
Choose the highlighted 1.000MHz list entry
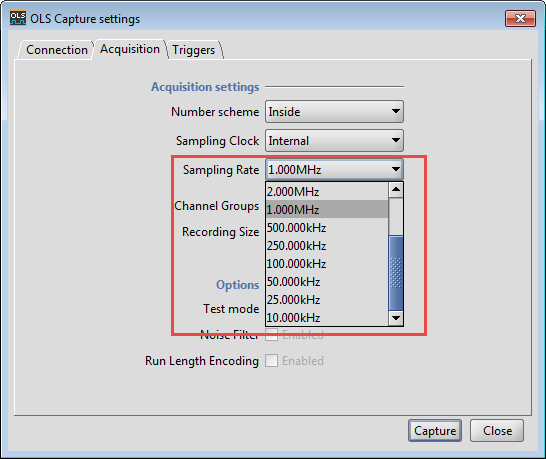[327, 209]
